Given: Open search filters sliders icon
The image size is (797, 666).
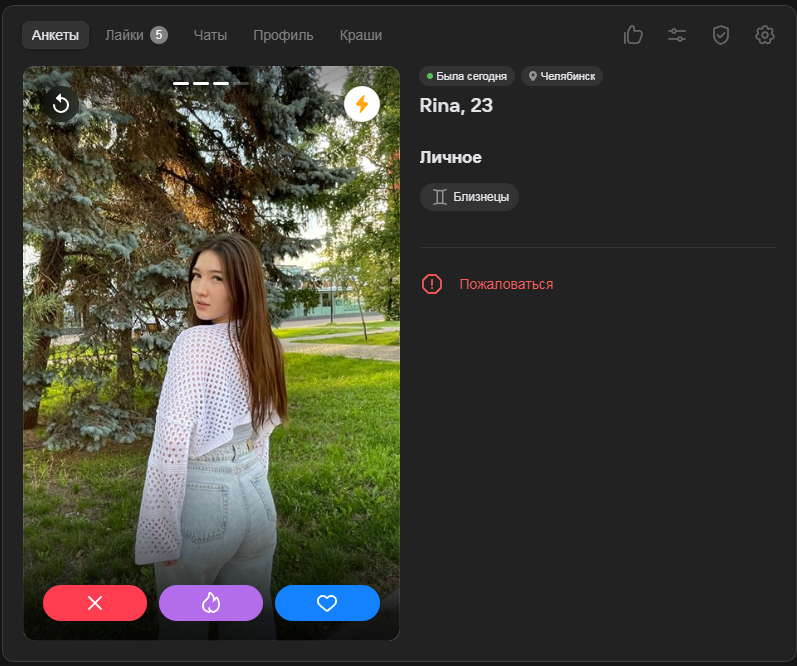Looking at the screenshot, I should [677, 35].
